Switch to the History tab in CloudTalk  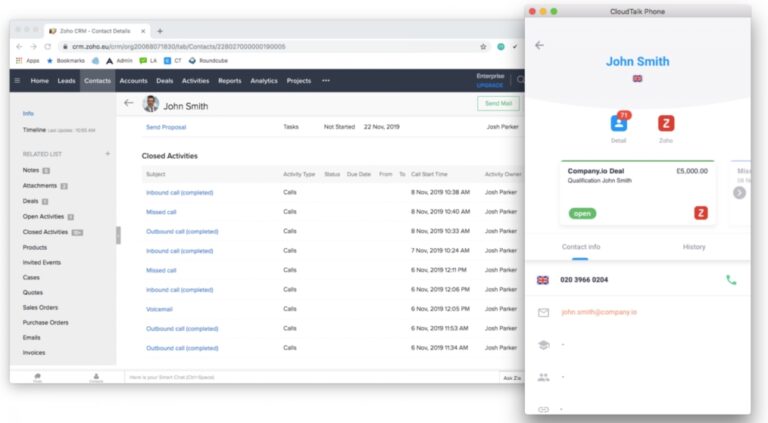pyautogui.click(x=694, y=247)
